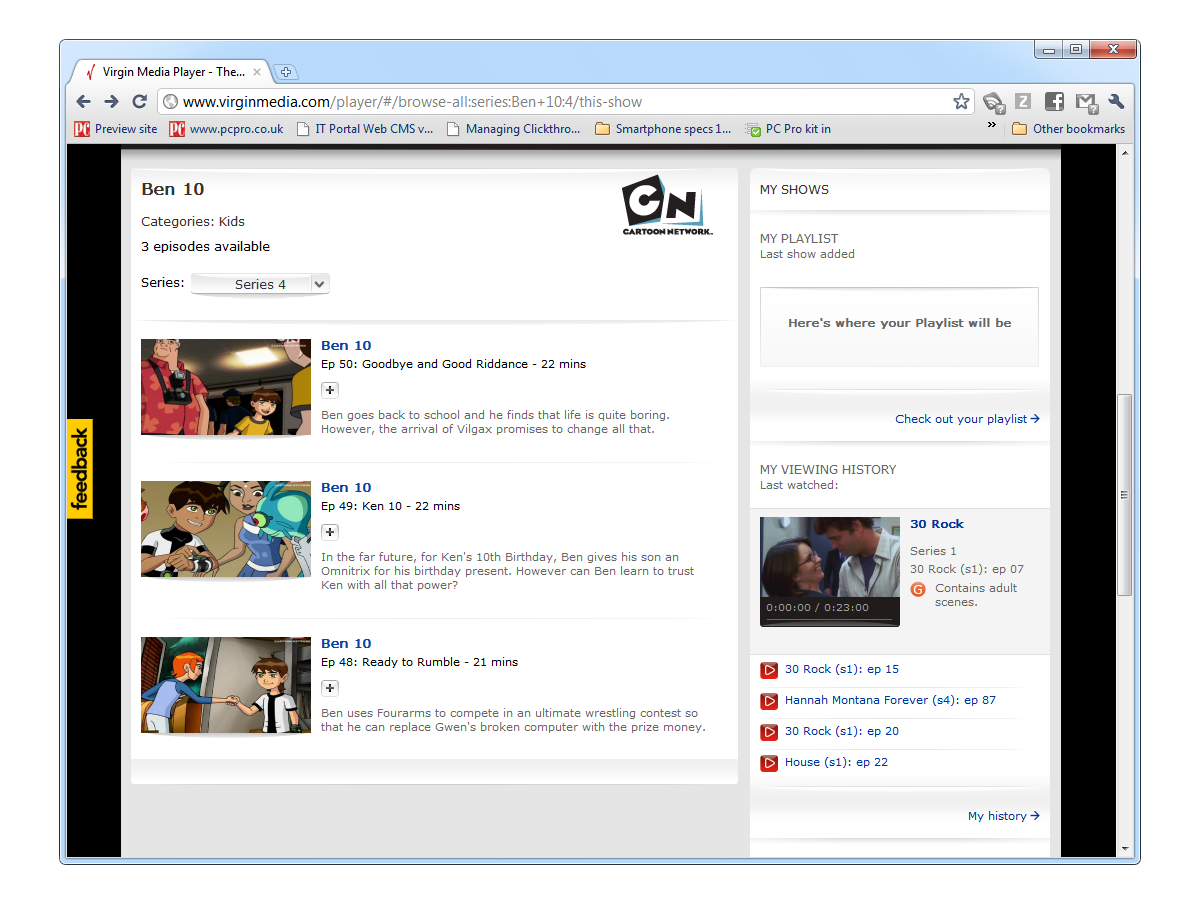Maximize the Chrome window
Viewport: 1200px width, 900px height.
point(1076,49)
